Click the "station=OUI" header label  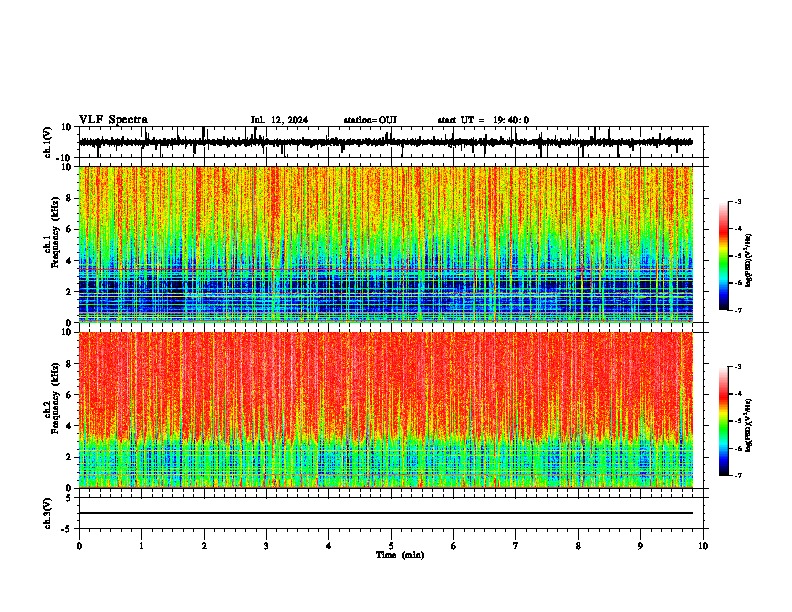[x=370, y=120]
